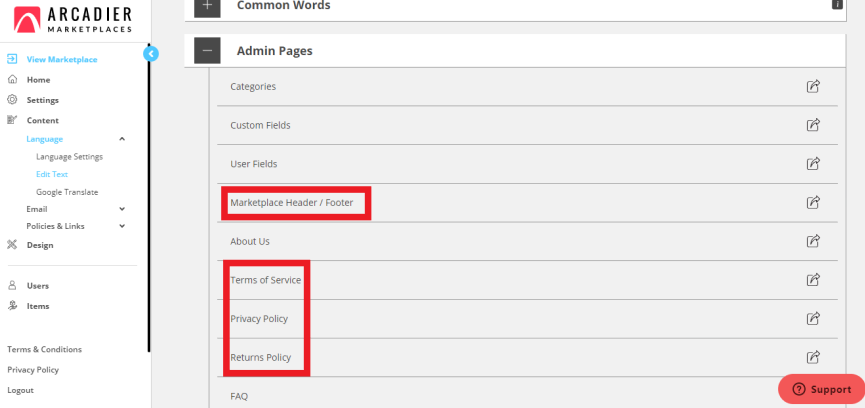This screenshot has height=408, width=865.
Task: Open the Design sidebar item
Action: point(40,245)
